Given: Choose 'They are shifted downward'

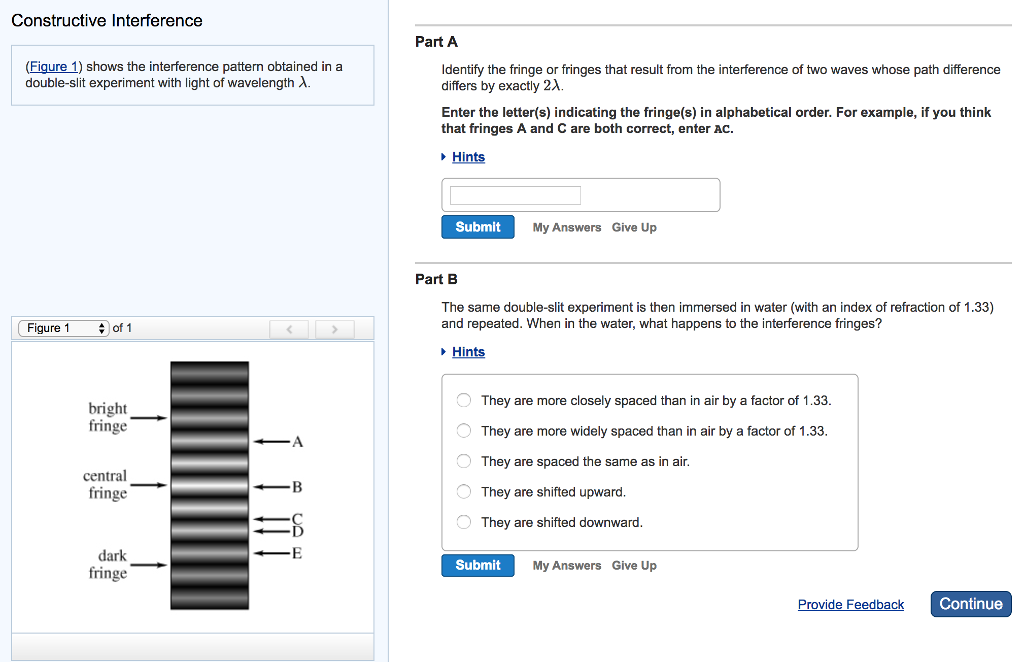Looking at the screenshot, I should [x=464, y=521].
